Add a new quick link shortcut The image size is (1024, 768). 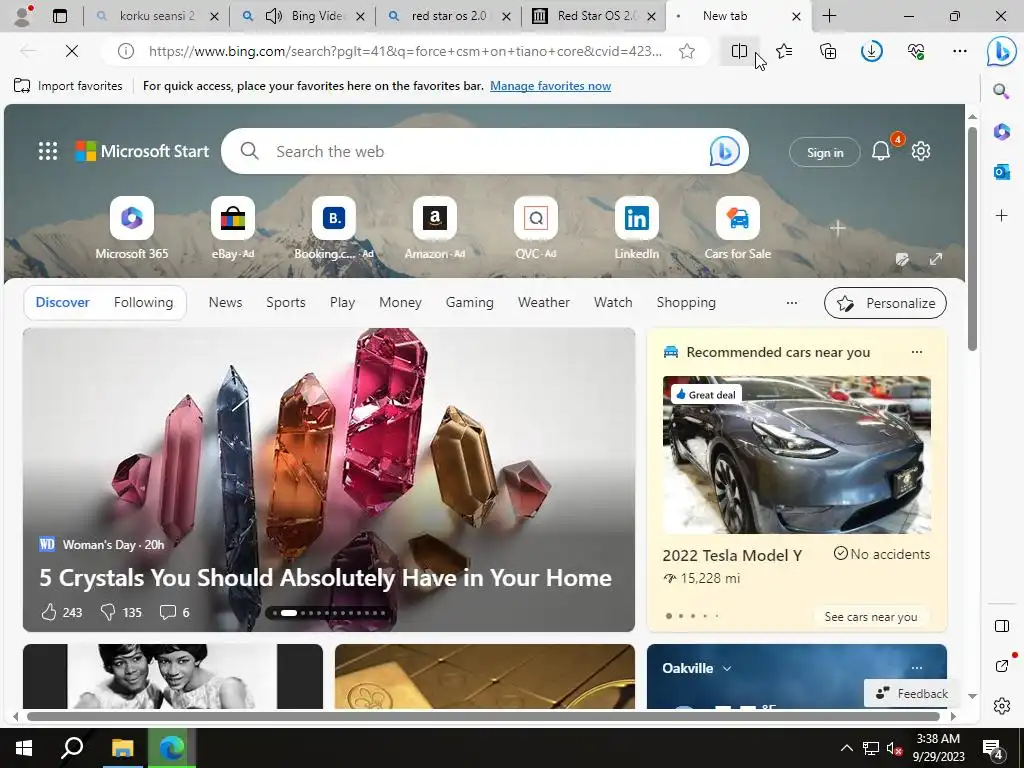pos(838,228)
